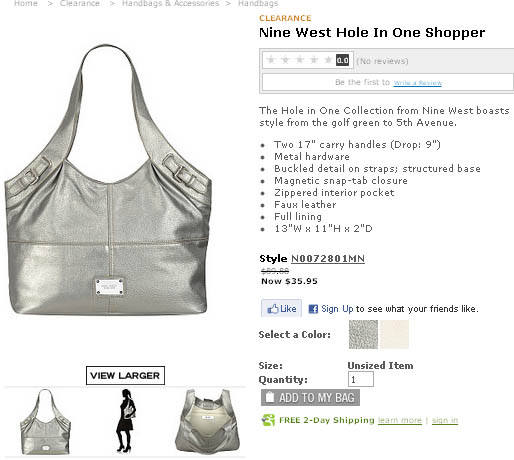Show the model silhouette thumbnail
Viewport: 514px width, 460px height.
click(126, 421)
